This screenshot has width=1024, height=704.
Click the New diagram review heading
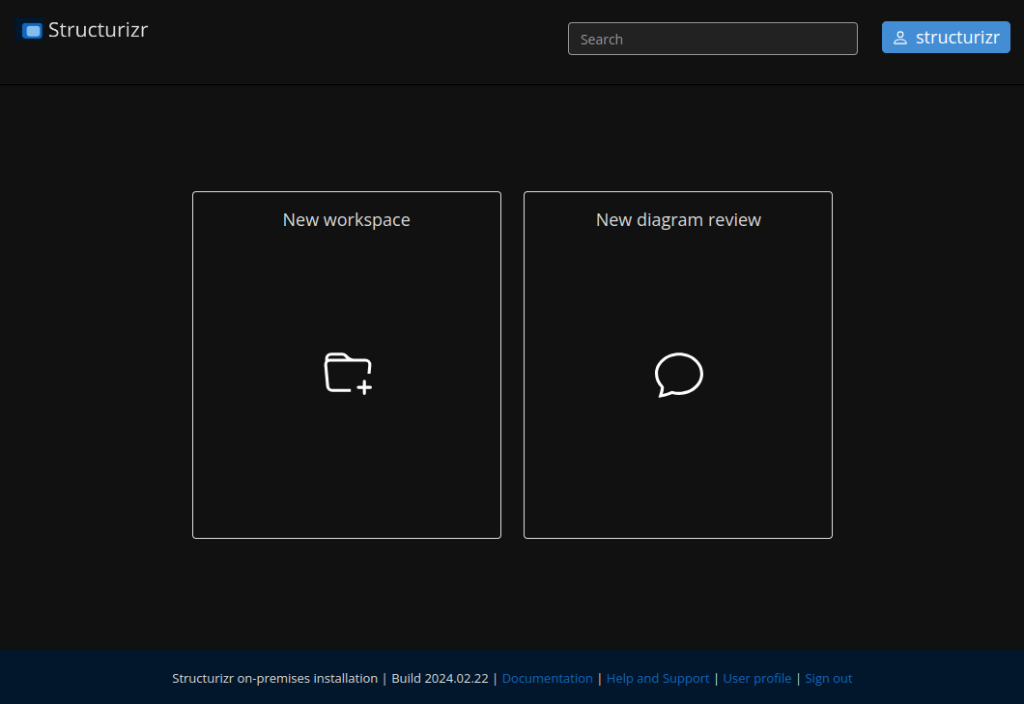coord(678,220)
